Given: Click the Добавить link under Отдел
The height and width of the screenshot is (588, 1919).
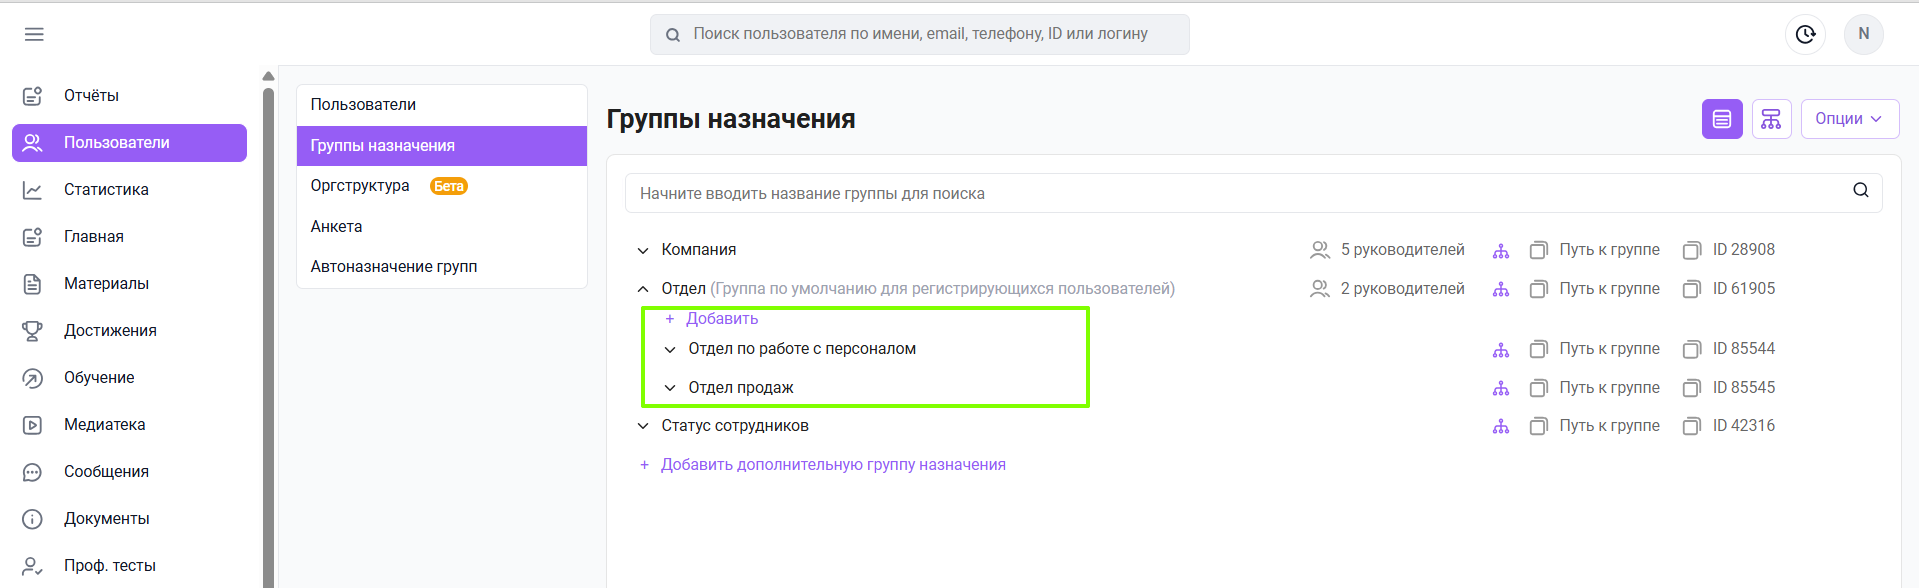Looking at the screenshot, I should (x=712, y=319).
